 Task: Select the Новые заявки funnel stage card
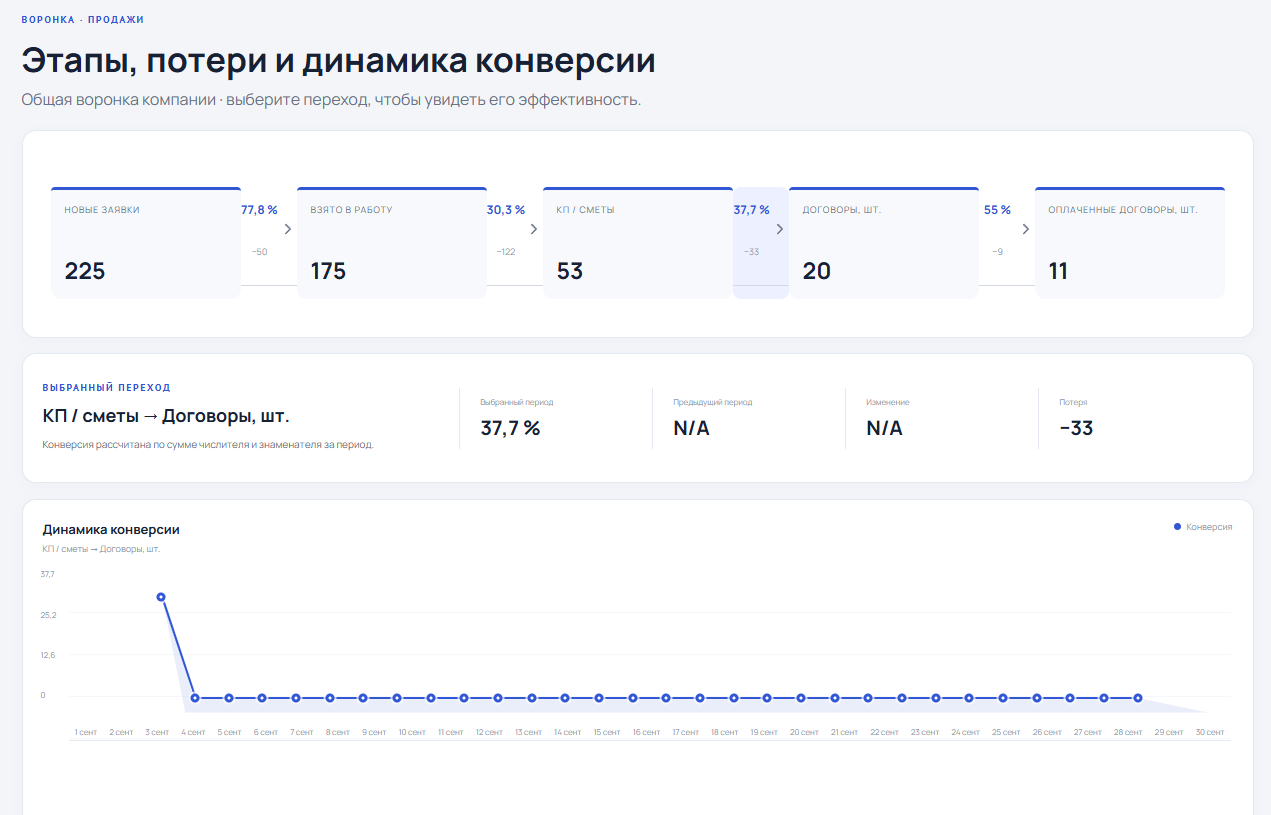(x=146, y=243)
